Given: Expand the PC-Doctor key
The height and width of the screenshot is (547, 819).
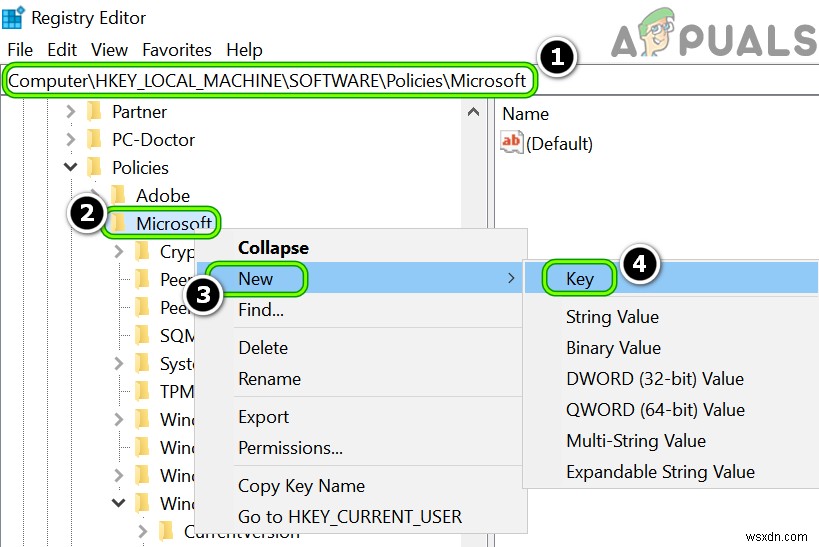Looking at the screenshot, I should pos(71,139).
